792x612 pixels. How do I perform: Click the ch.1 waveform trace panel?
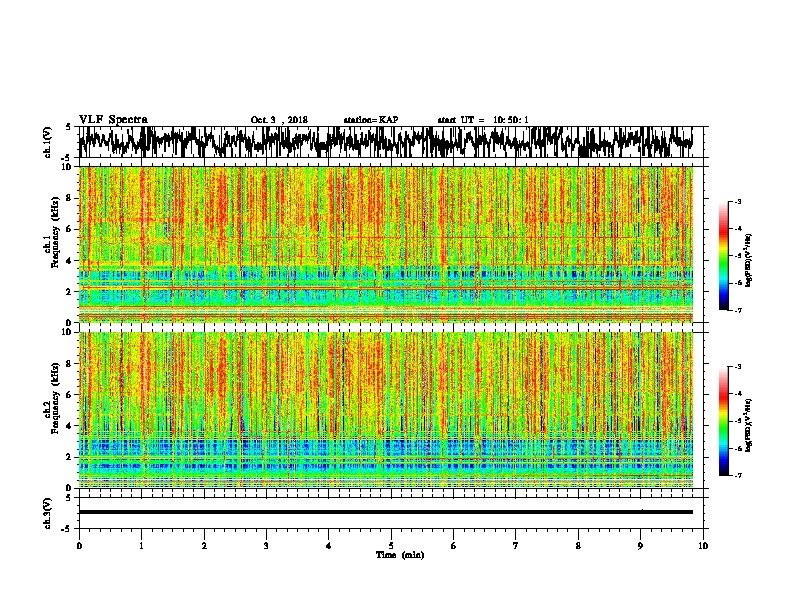click(x=390, y=142)
